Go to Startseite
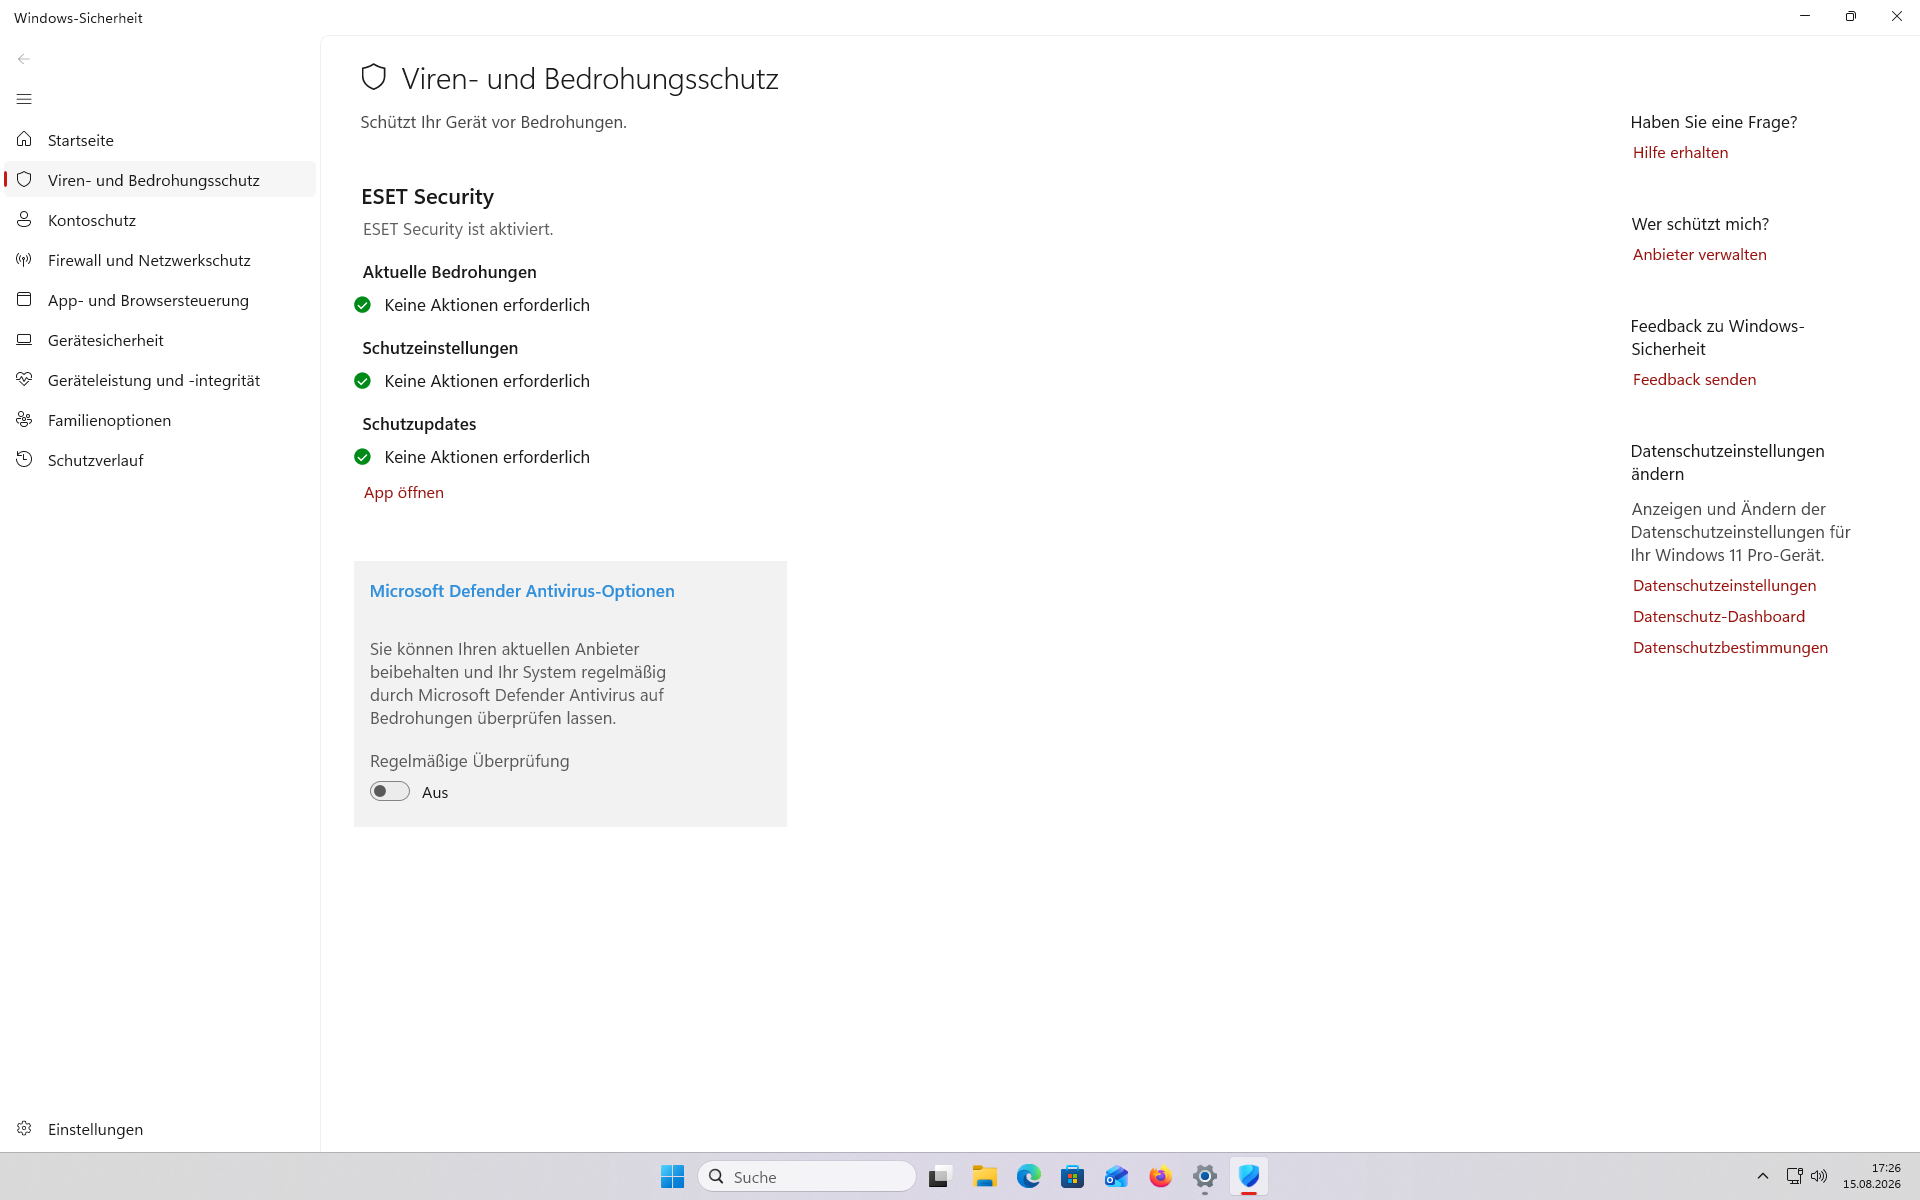Image resolution: width=1920 pixels, height=1200 pixels. (x=160, y=140)
